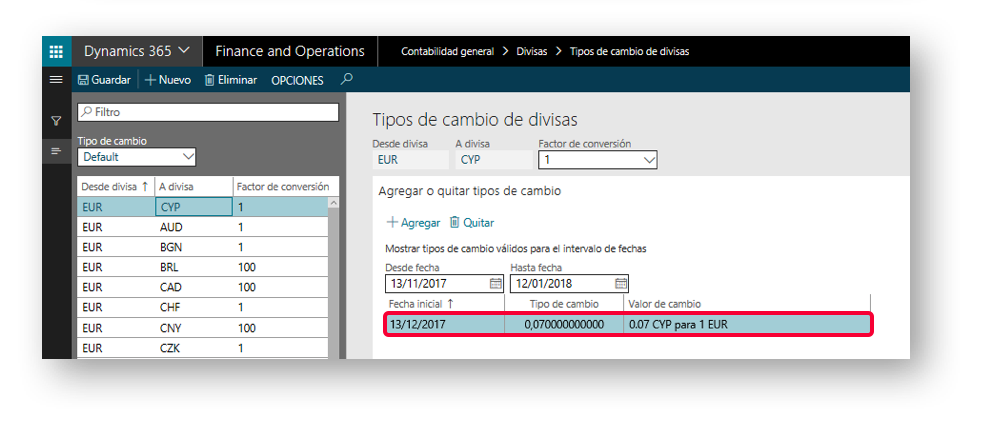Click conversion factor 100 in CNY row

coord(280,328)
